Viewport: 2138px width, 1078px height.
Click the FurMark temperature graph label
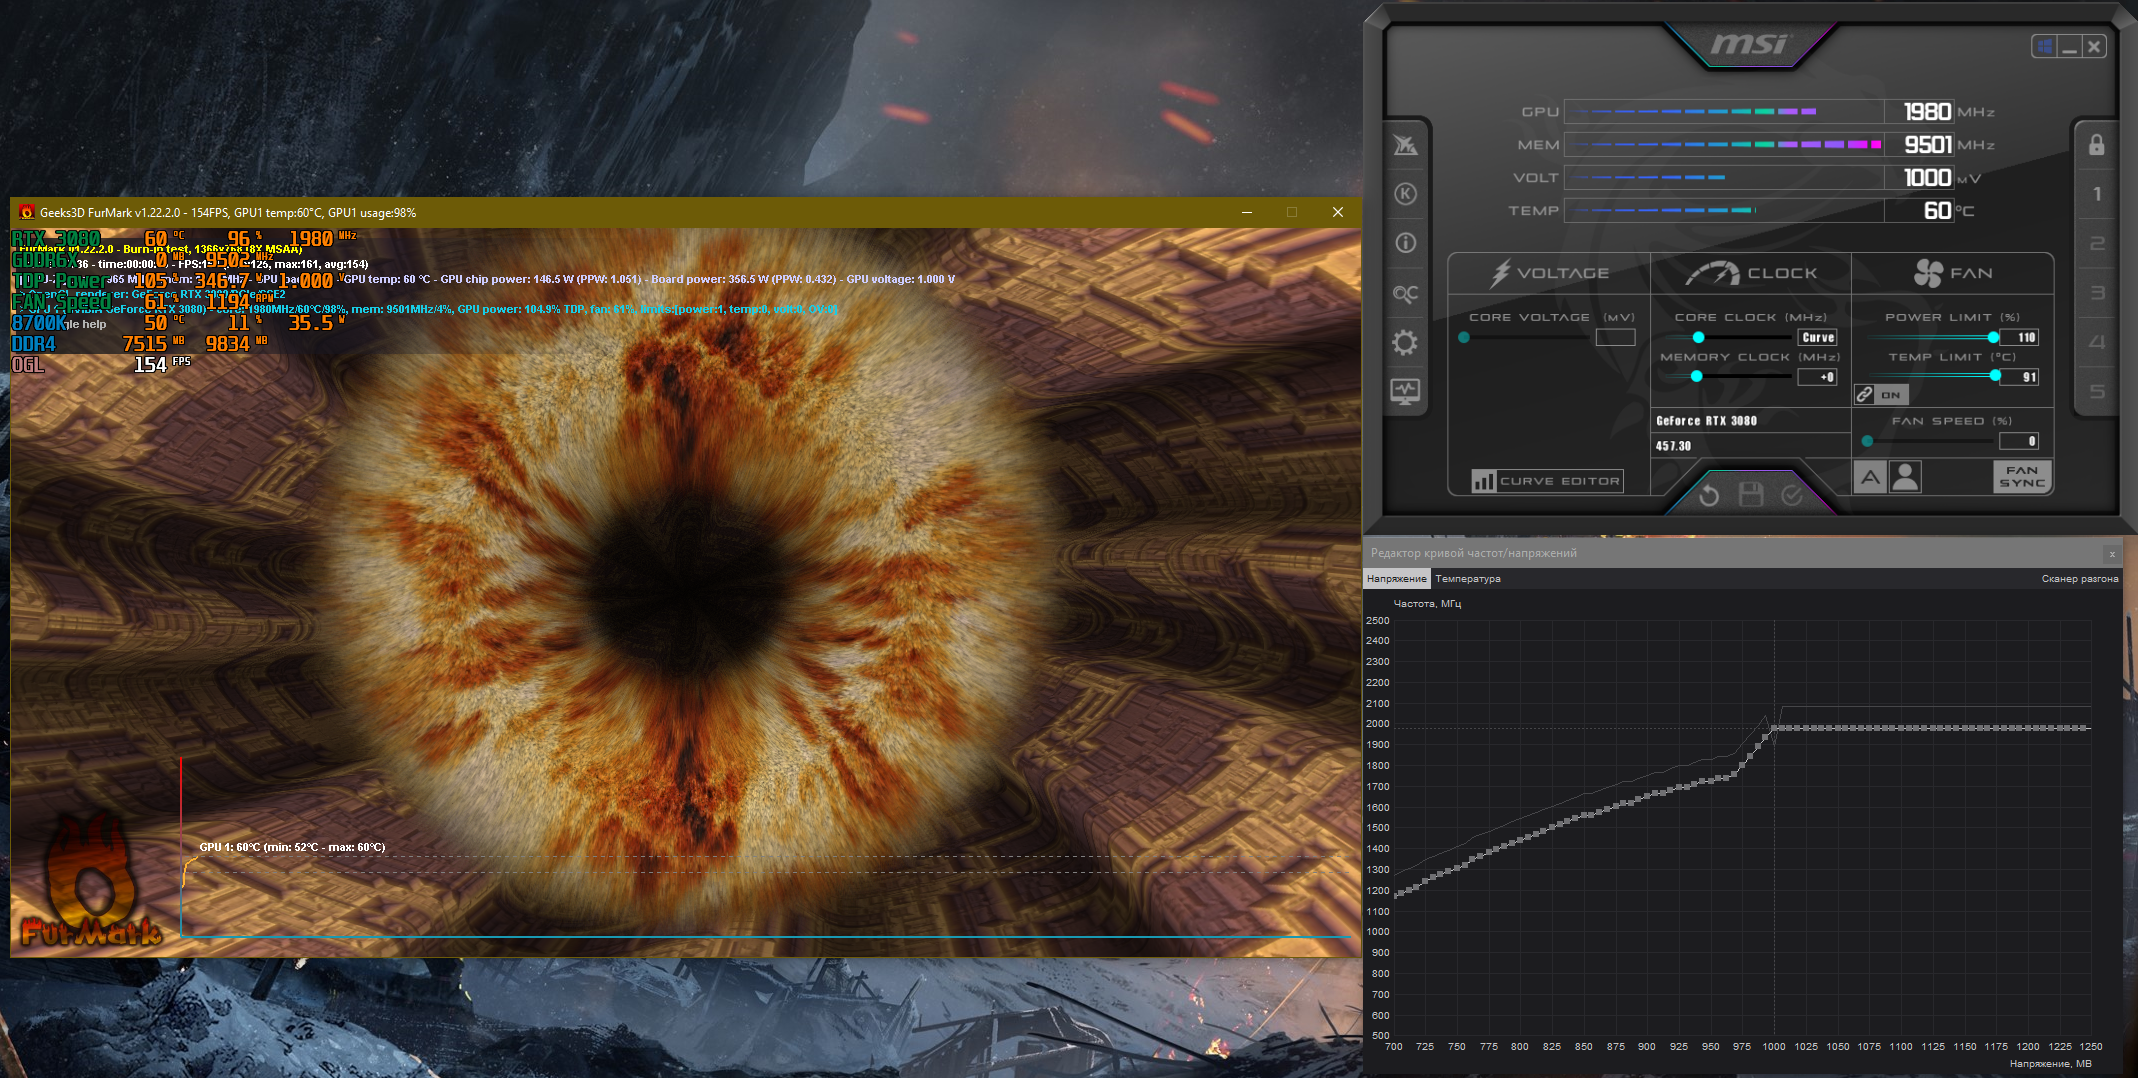click(x=292, y=847)
